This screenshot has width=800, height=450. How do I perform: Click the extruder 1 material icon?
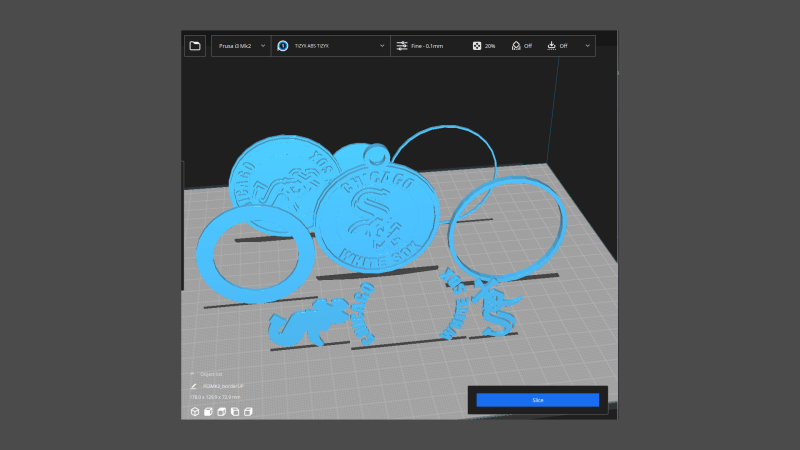pyautogui.click(x=283, y=46)
